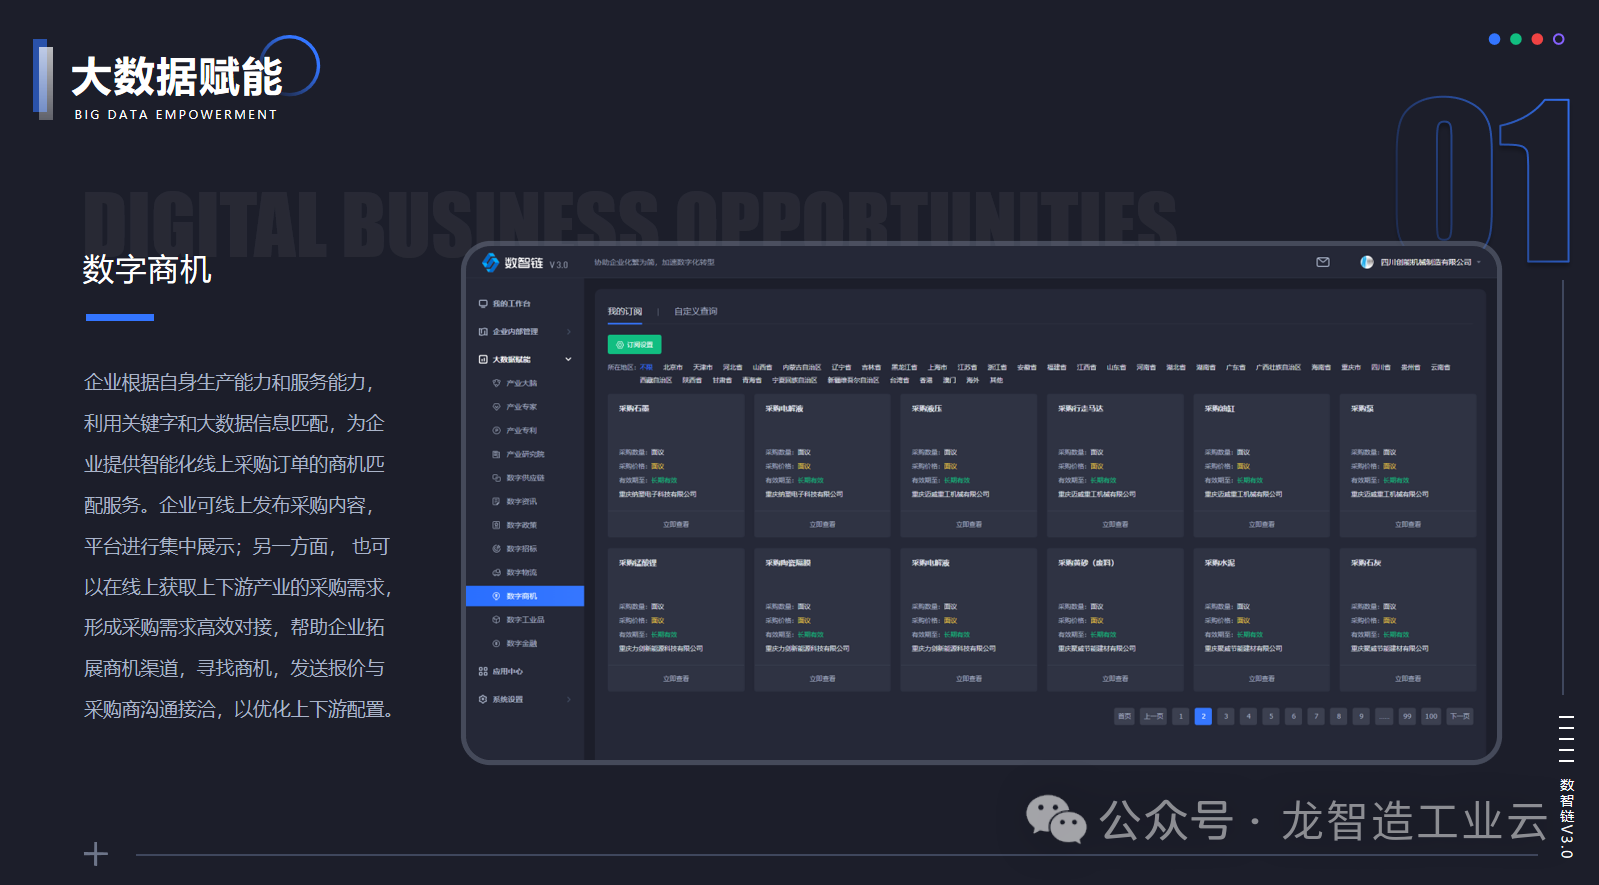Select the 不限 region filter option
Viewport: 1599px width, 885px height.
click(x=646, y=367)
